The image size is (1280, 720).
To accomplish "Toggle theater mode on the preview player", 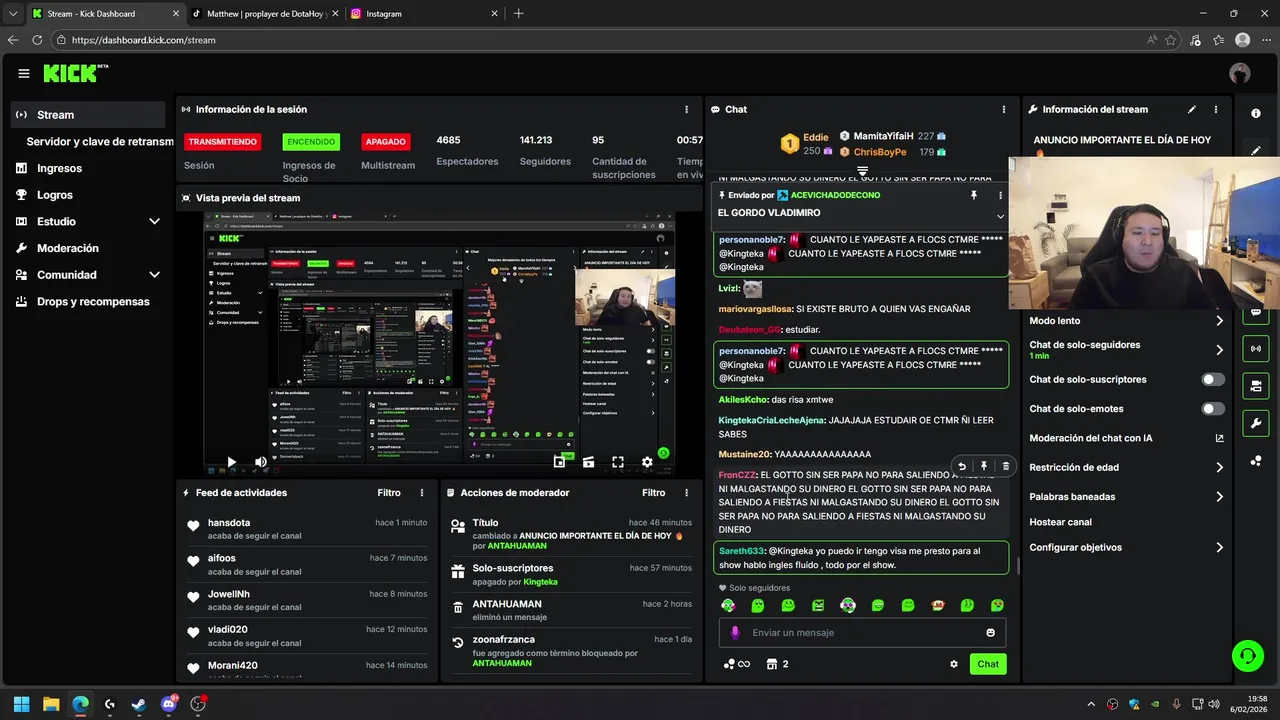I will 588,462.
